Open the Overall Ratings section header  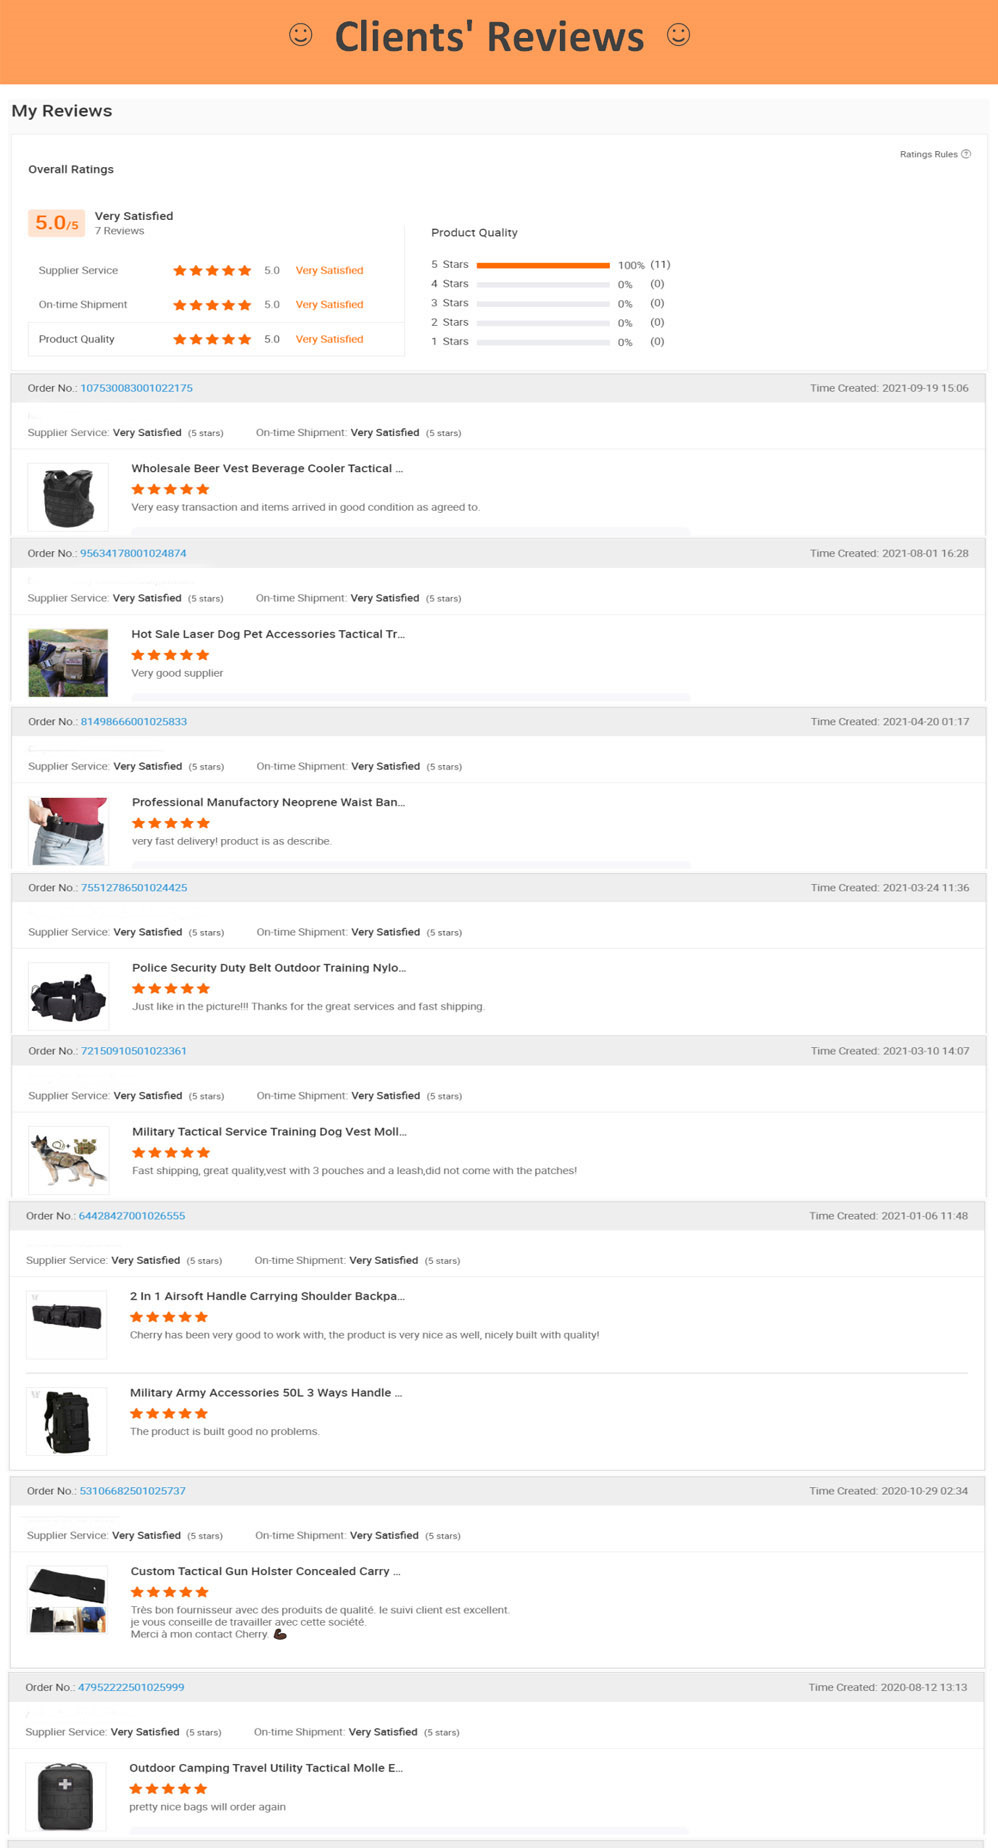coord(70,169)
